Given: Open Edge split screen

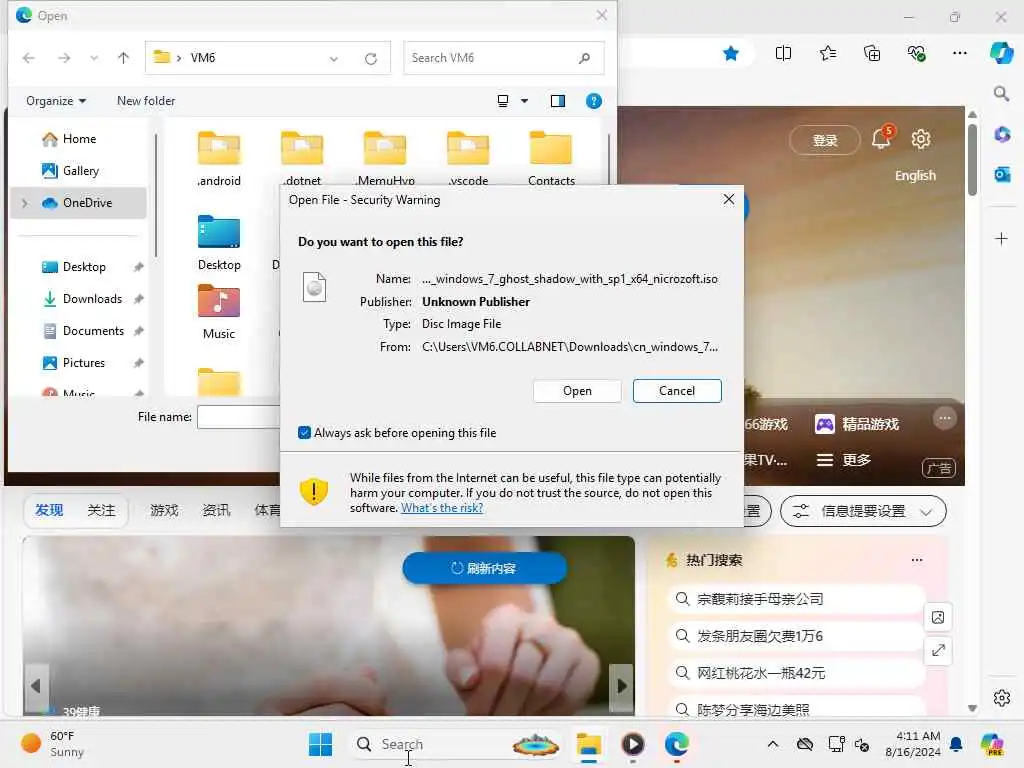Looking at the screenshot, I should pyautogui.click(x=783, y=54).
